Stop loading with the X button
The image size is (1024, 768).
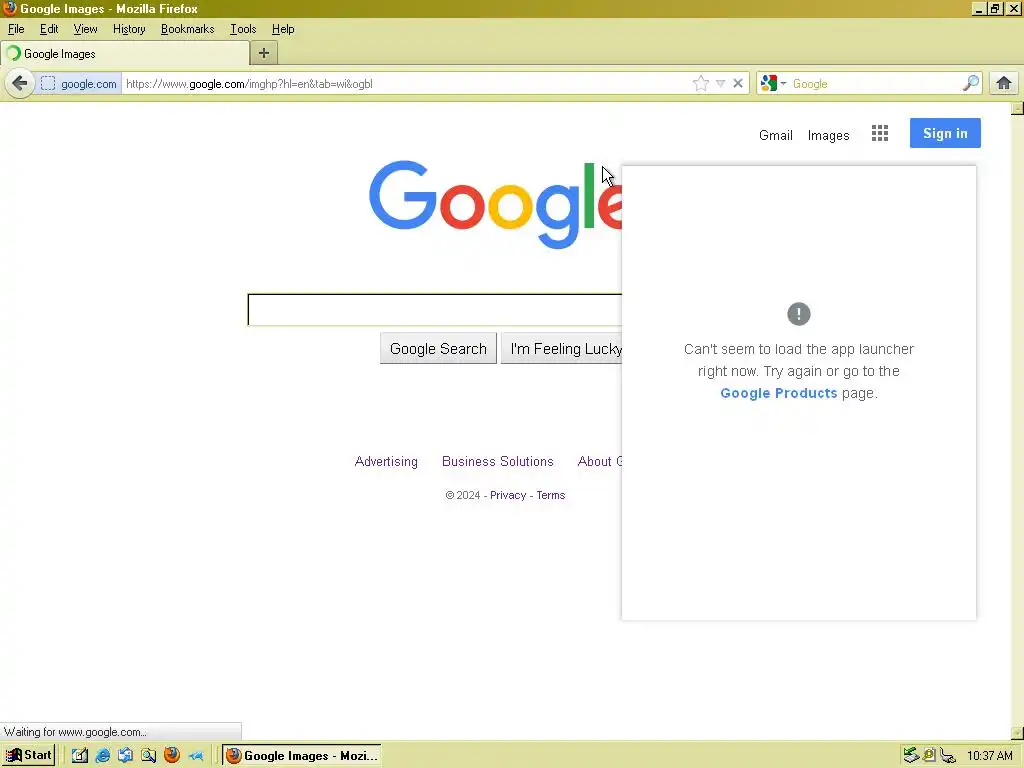click(x=738, y=84)
